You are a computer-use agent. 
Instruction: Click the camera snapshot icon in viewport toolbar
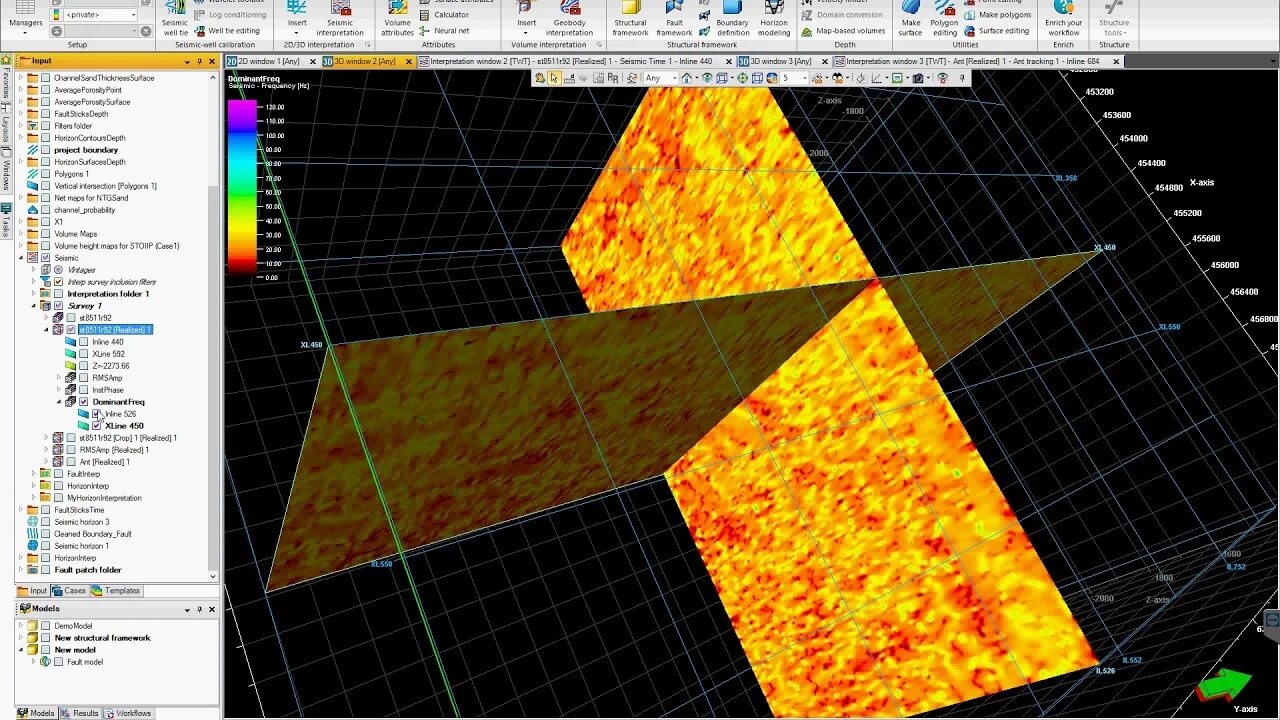tap(918, 78)
